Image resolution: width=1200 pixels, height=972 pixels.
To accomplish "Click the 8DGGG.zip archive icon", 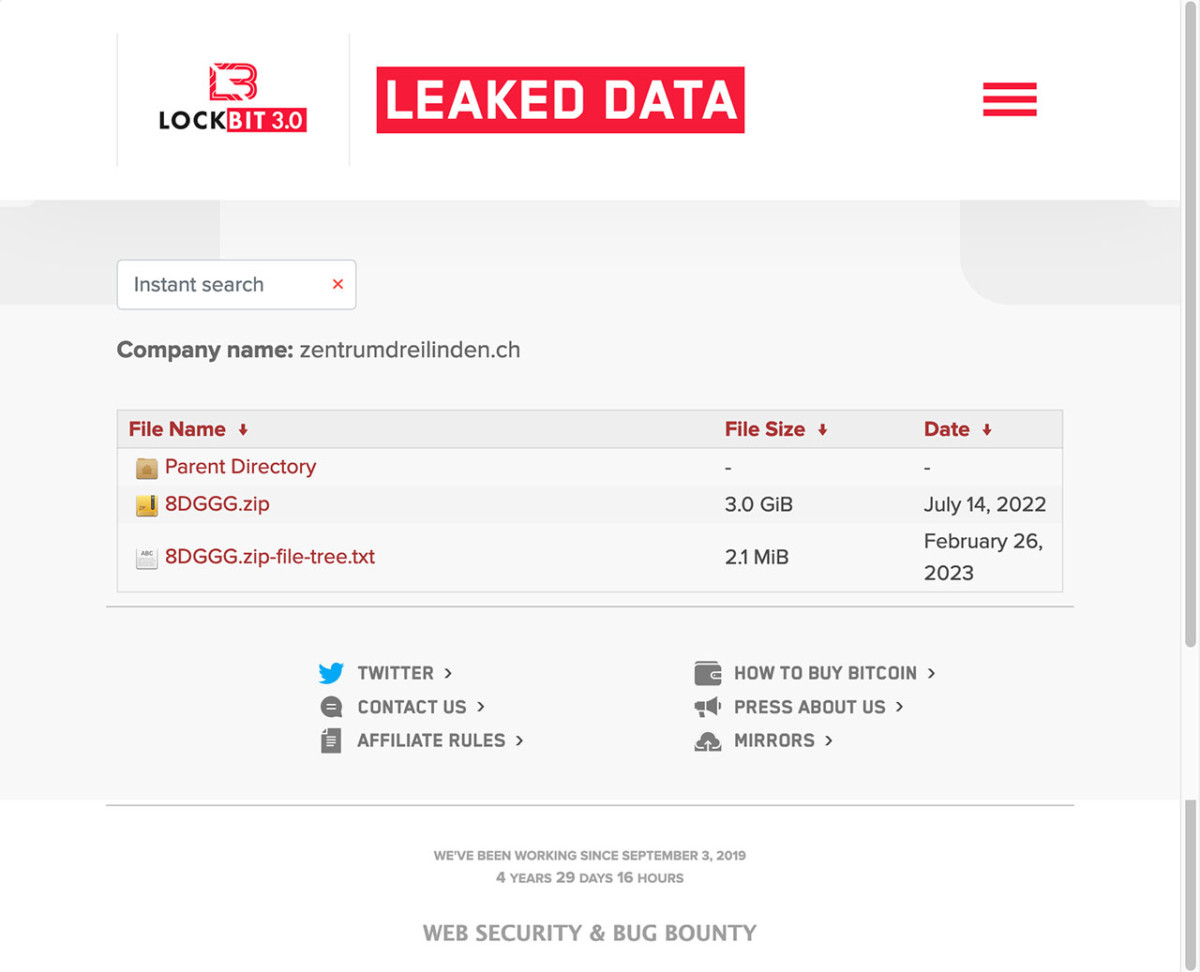I will tap(147, 506).
